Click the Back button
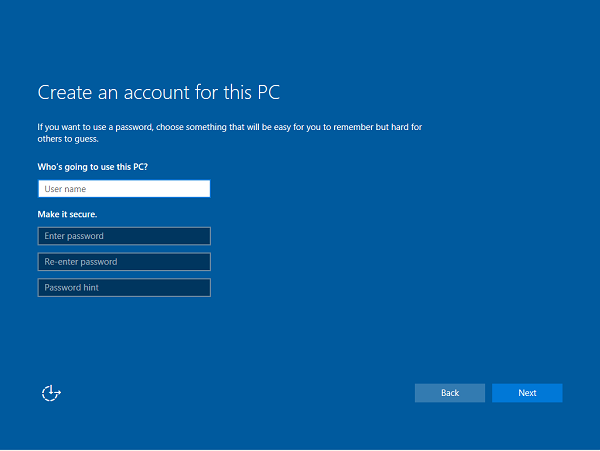Image resolution: width=600 pixels, height=451 pixels. [x=450, y=393]
